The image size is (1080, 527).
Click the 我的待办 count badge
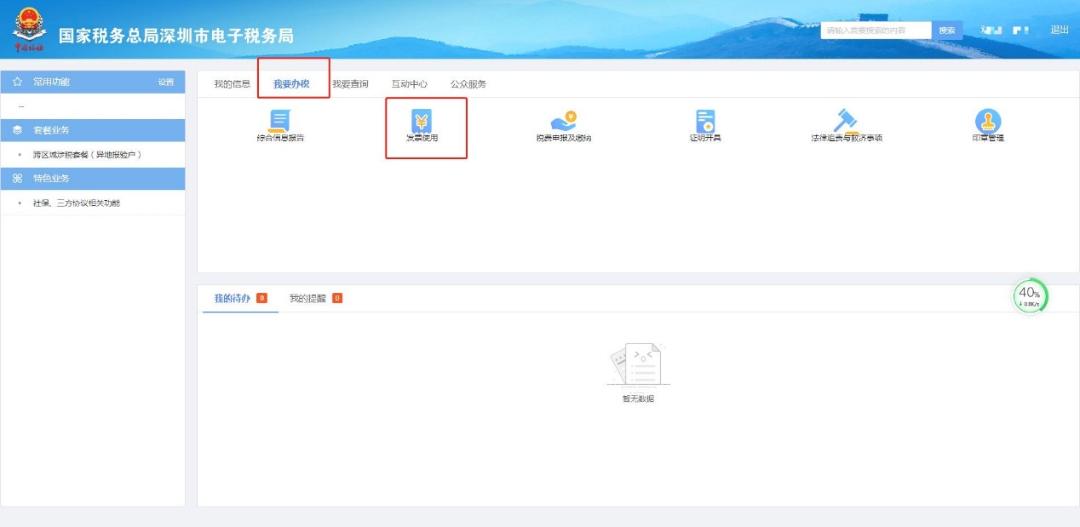click(261, 298)
